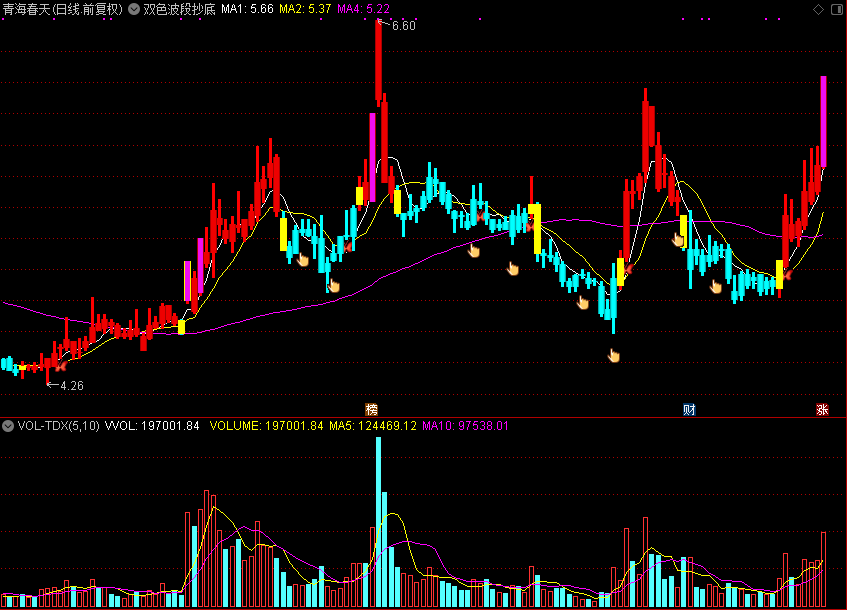Select the MA1: 5.66 value

tap(247, 9)
